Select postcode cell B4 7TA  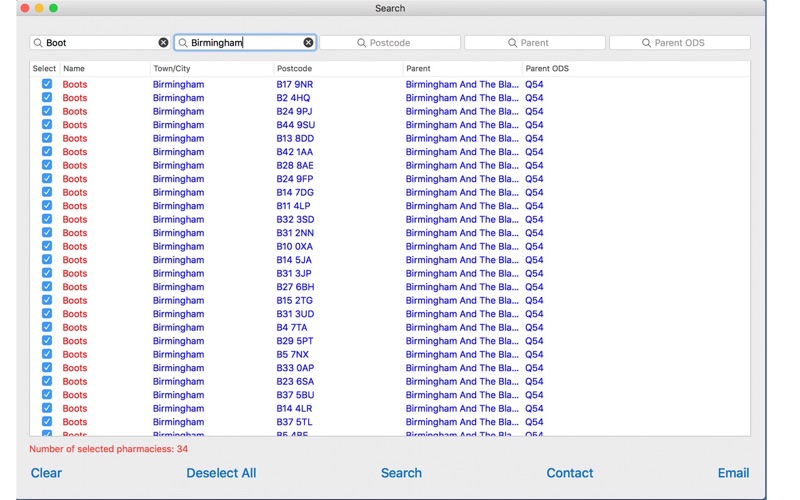click(292, 328)
